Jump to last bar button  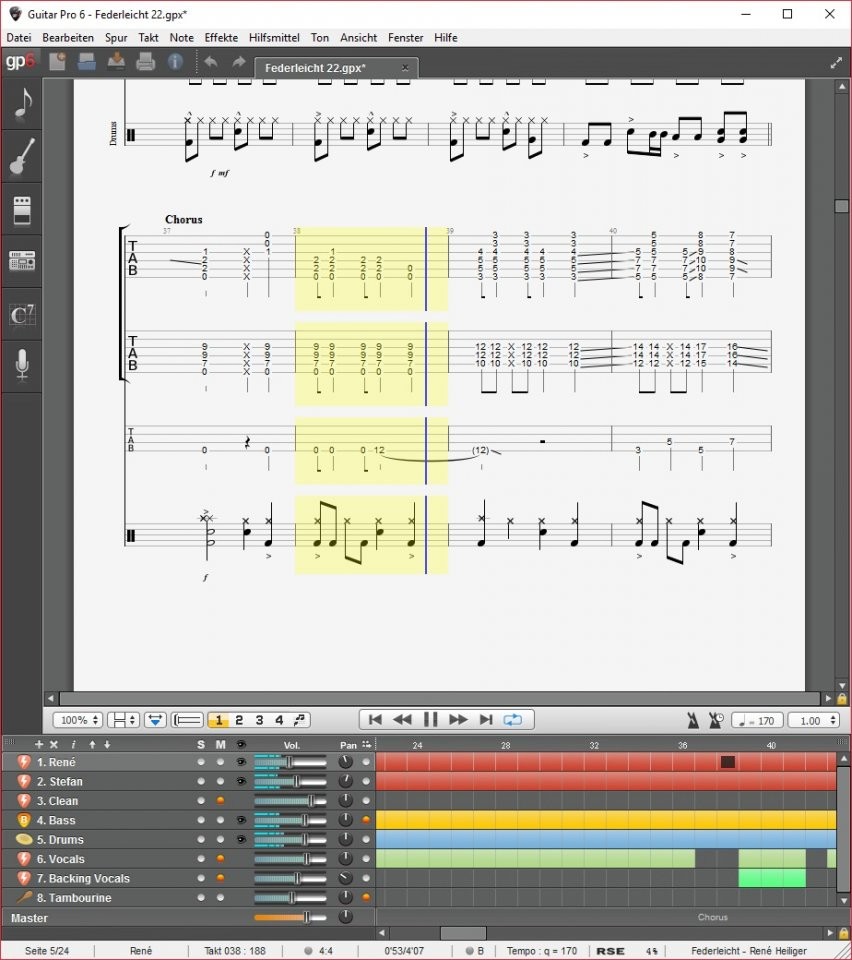coord(485,720)
